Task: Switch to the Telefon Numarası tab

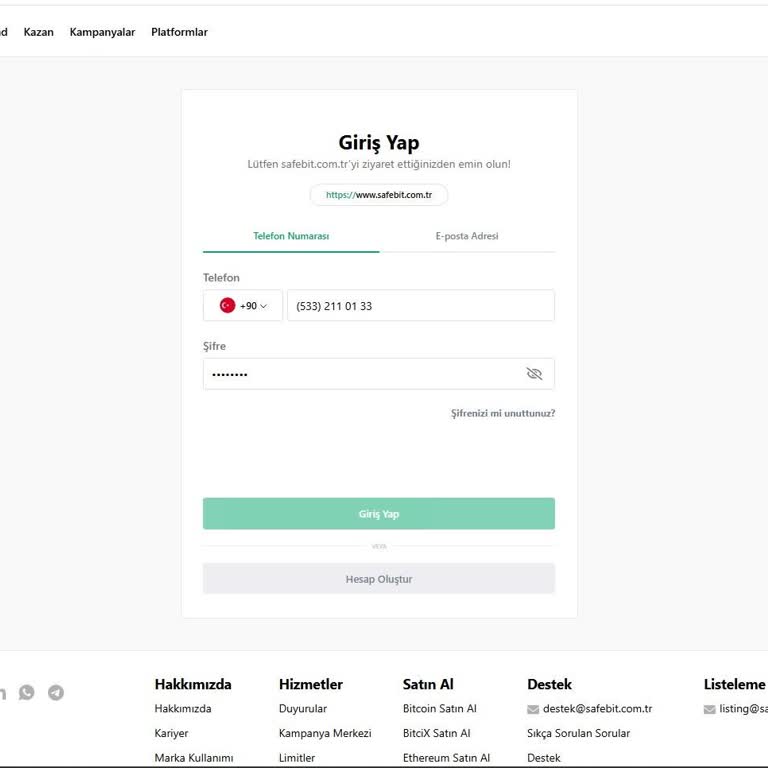Action: 291,237
